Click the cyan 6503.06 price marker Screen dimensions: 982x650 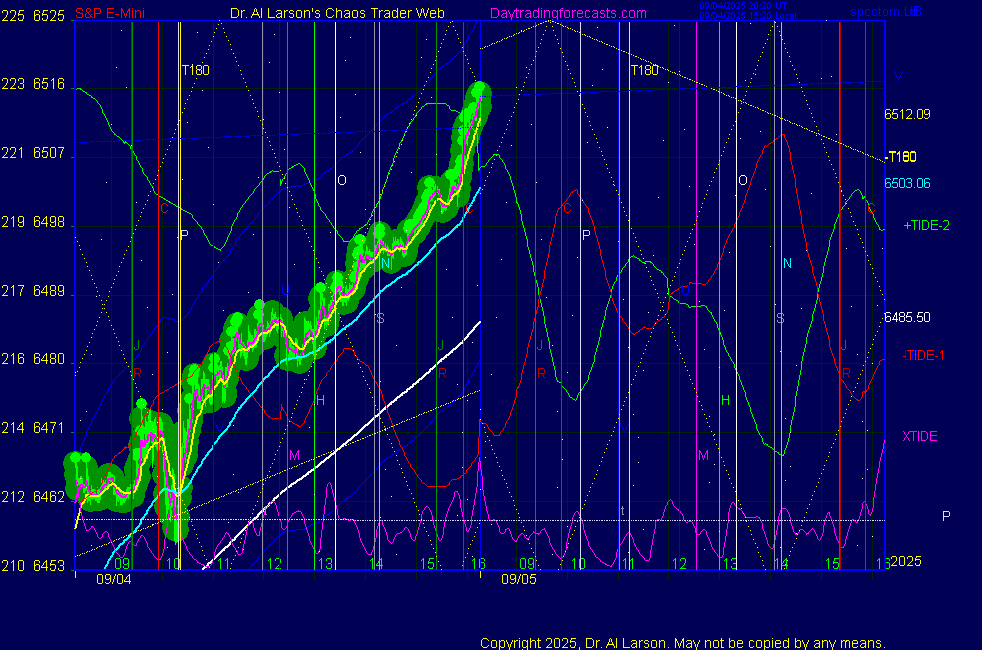[907, 183]
